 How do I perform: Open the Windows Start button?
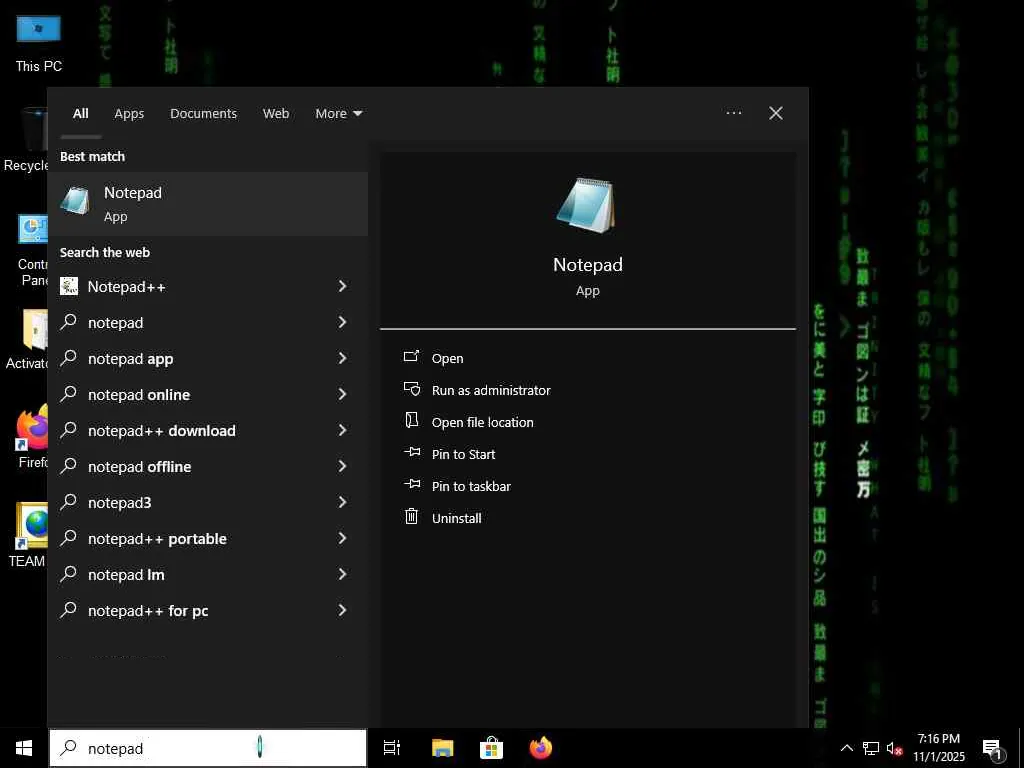click(24, 748)
